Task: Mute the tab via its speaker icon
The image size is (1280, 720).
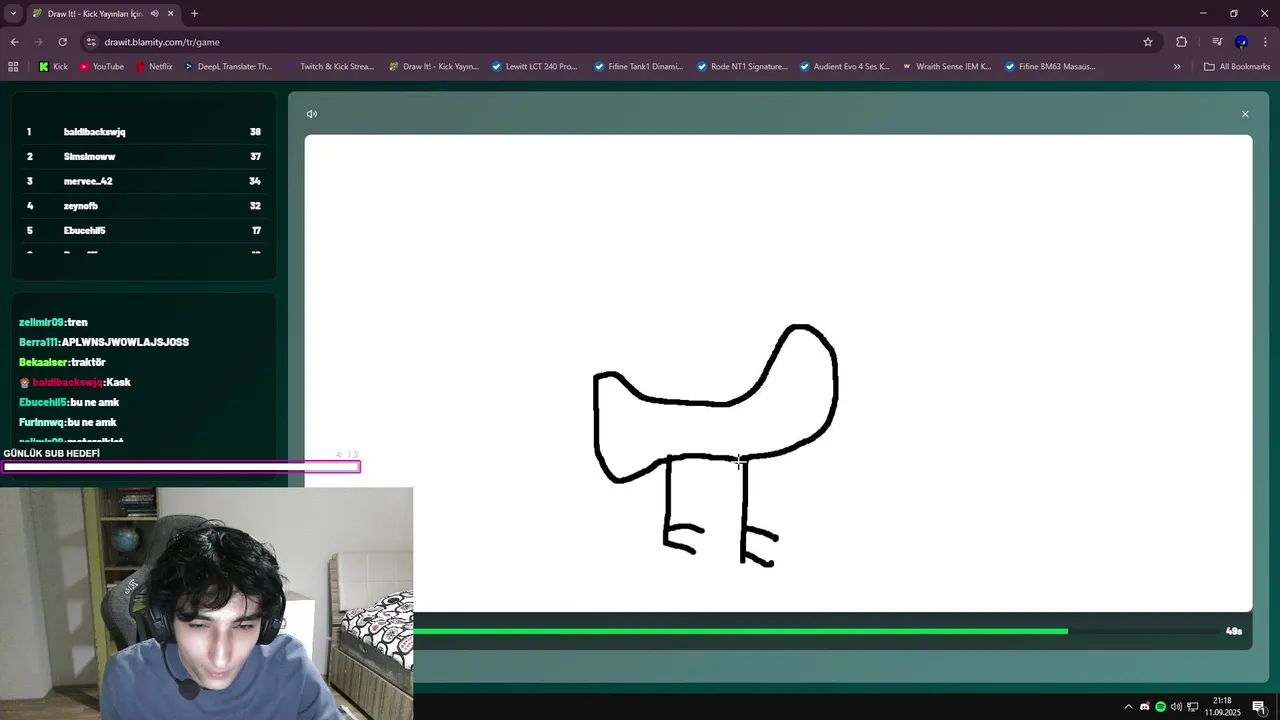Action: click(x=154, y=14)
